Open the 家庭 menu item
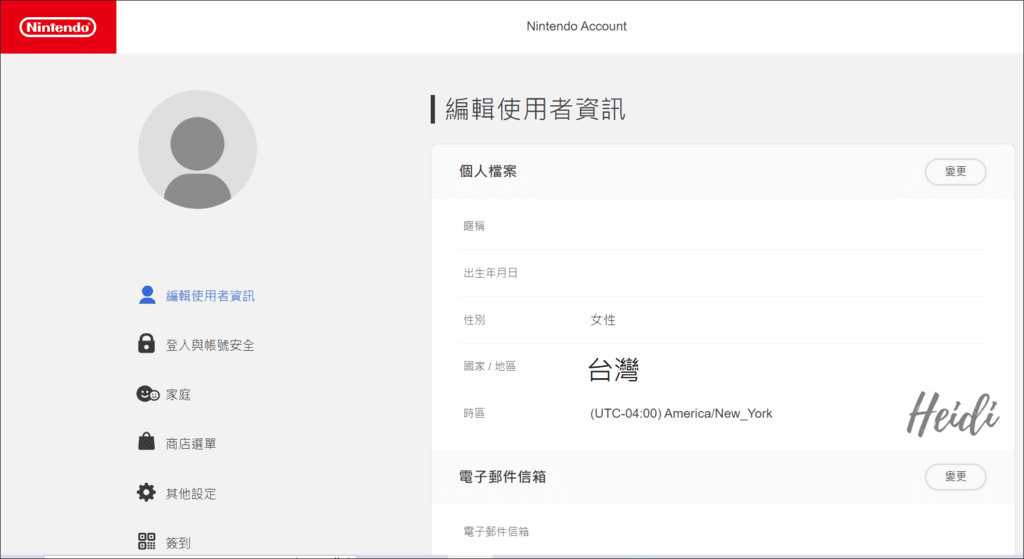 tap(178, 395)
